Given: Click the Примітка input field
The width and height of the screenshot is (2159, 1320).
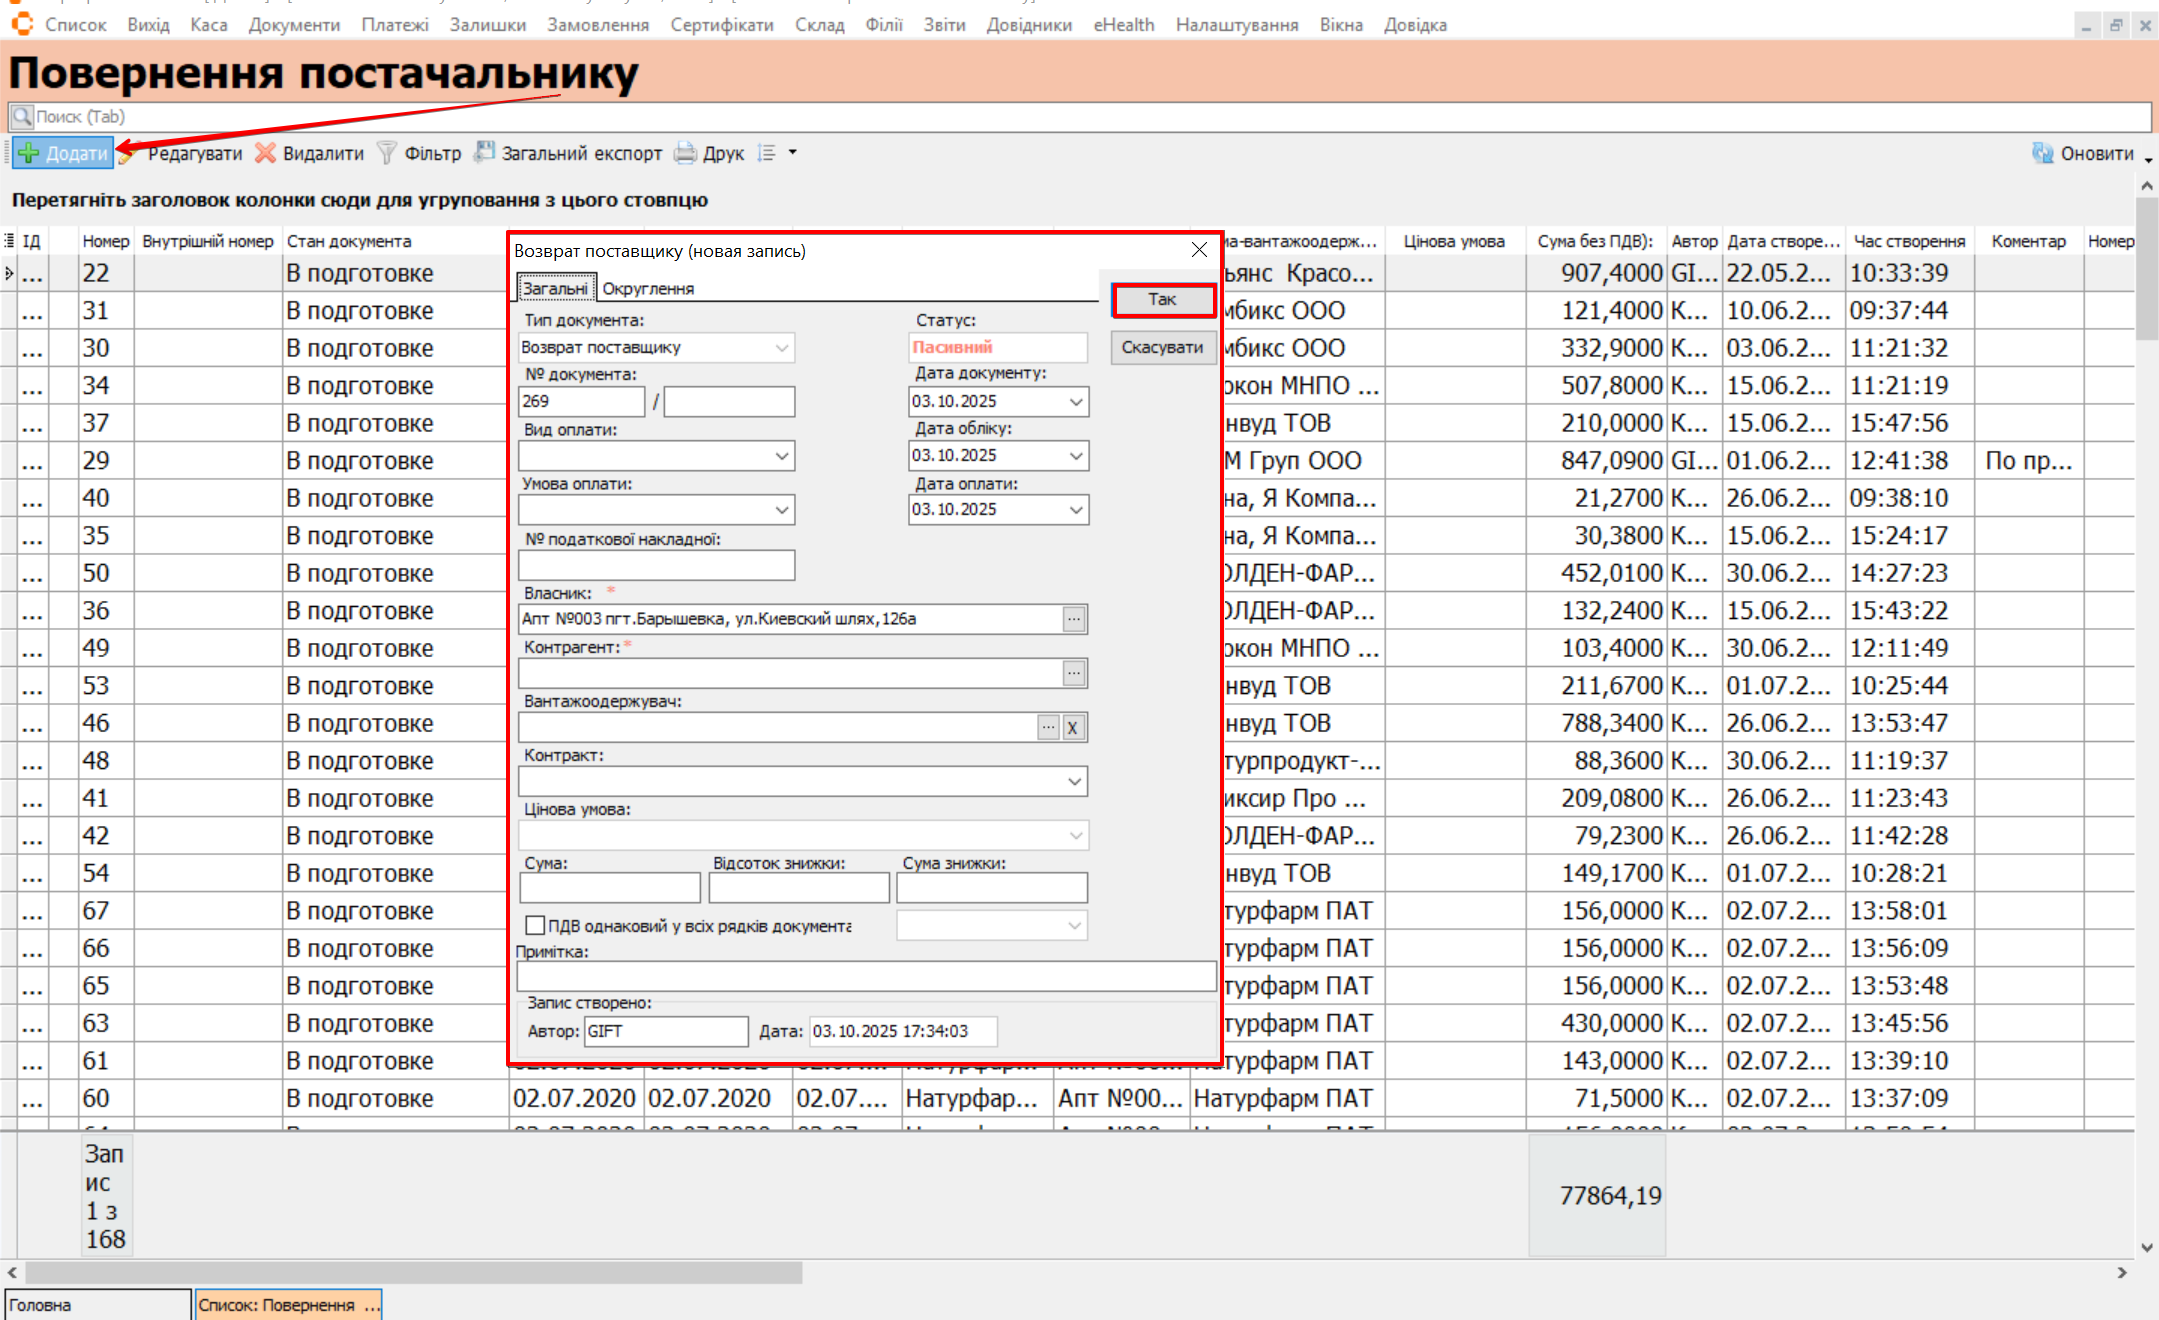Looking at the screenshot, I should pos(865,976).
